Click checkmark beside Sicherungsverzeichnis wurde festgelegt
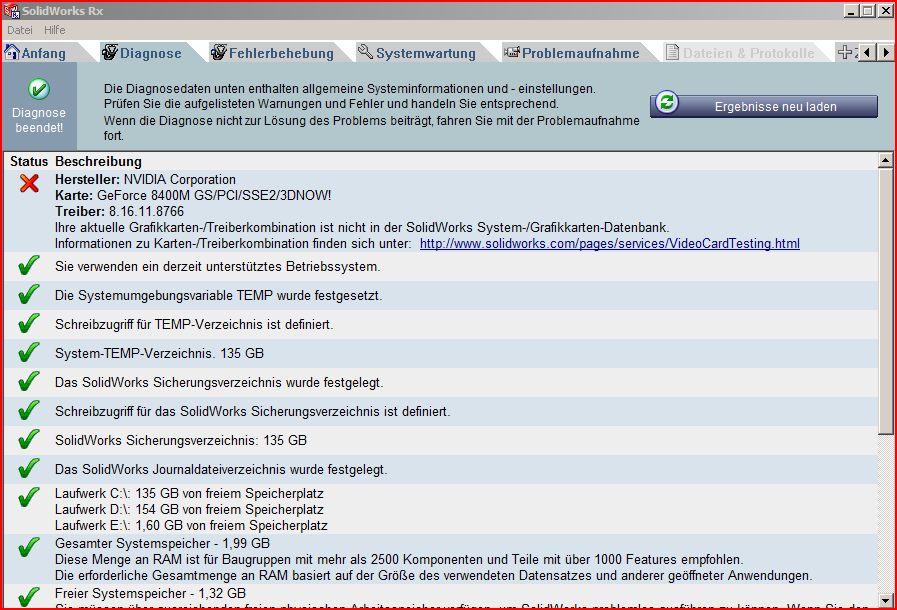The height and width of the screenshot is (610, 897). tap(29, 382)
